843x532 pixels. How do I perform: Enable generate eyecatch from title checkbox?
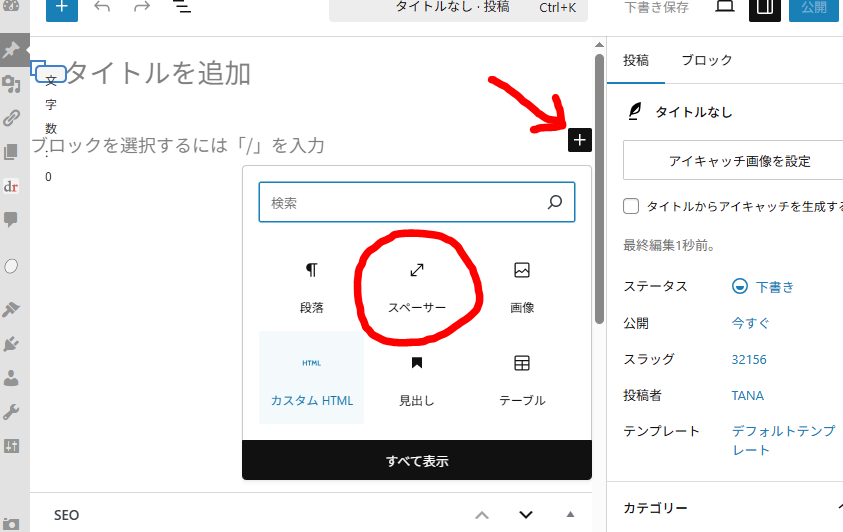point(631,206)
